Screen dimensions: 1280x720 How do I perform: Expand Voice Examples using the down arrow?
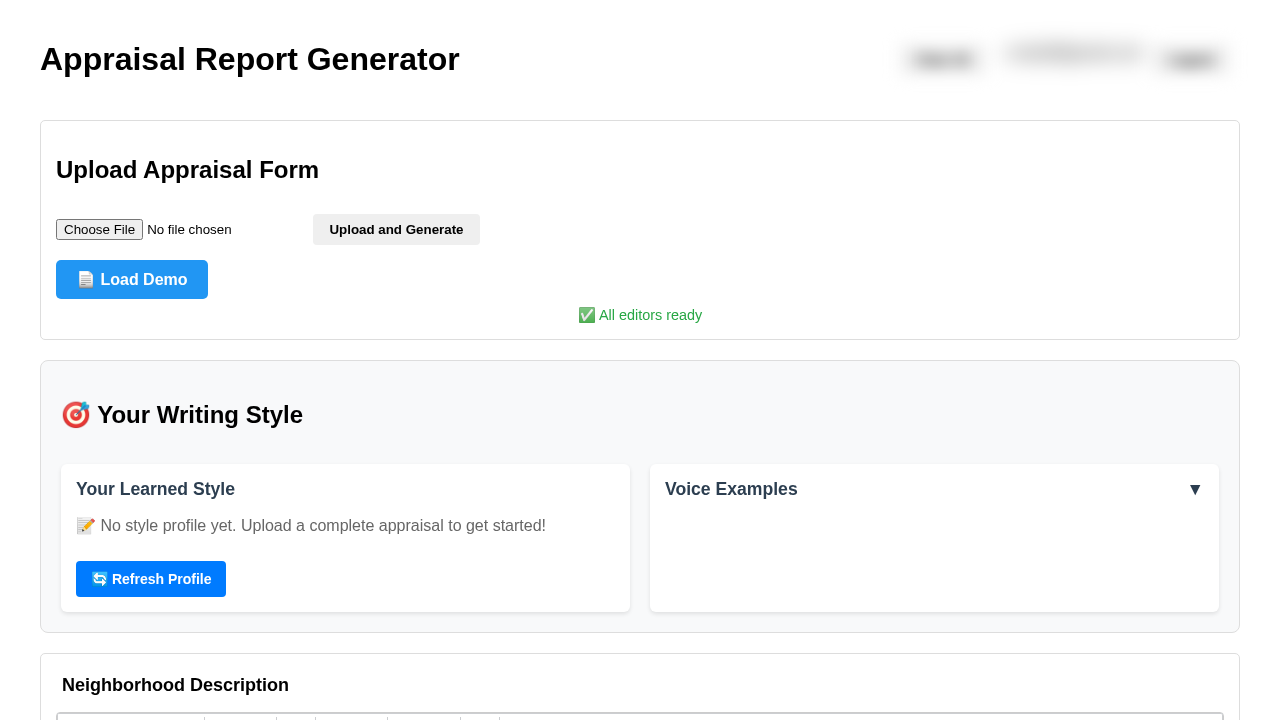coord(1195,489)
